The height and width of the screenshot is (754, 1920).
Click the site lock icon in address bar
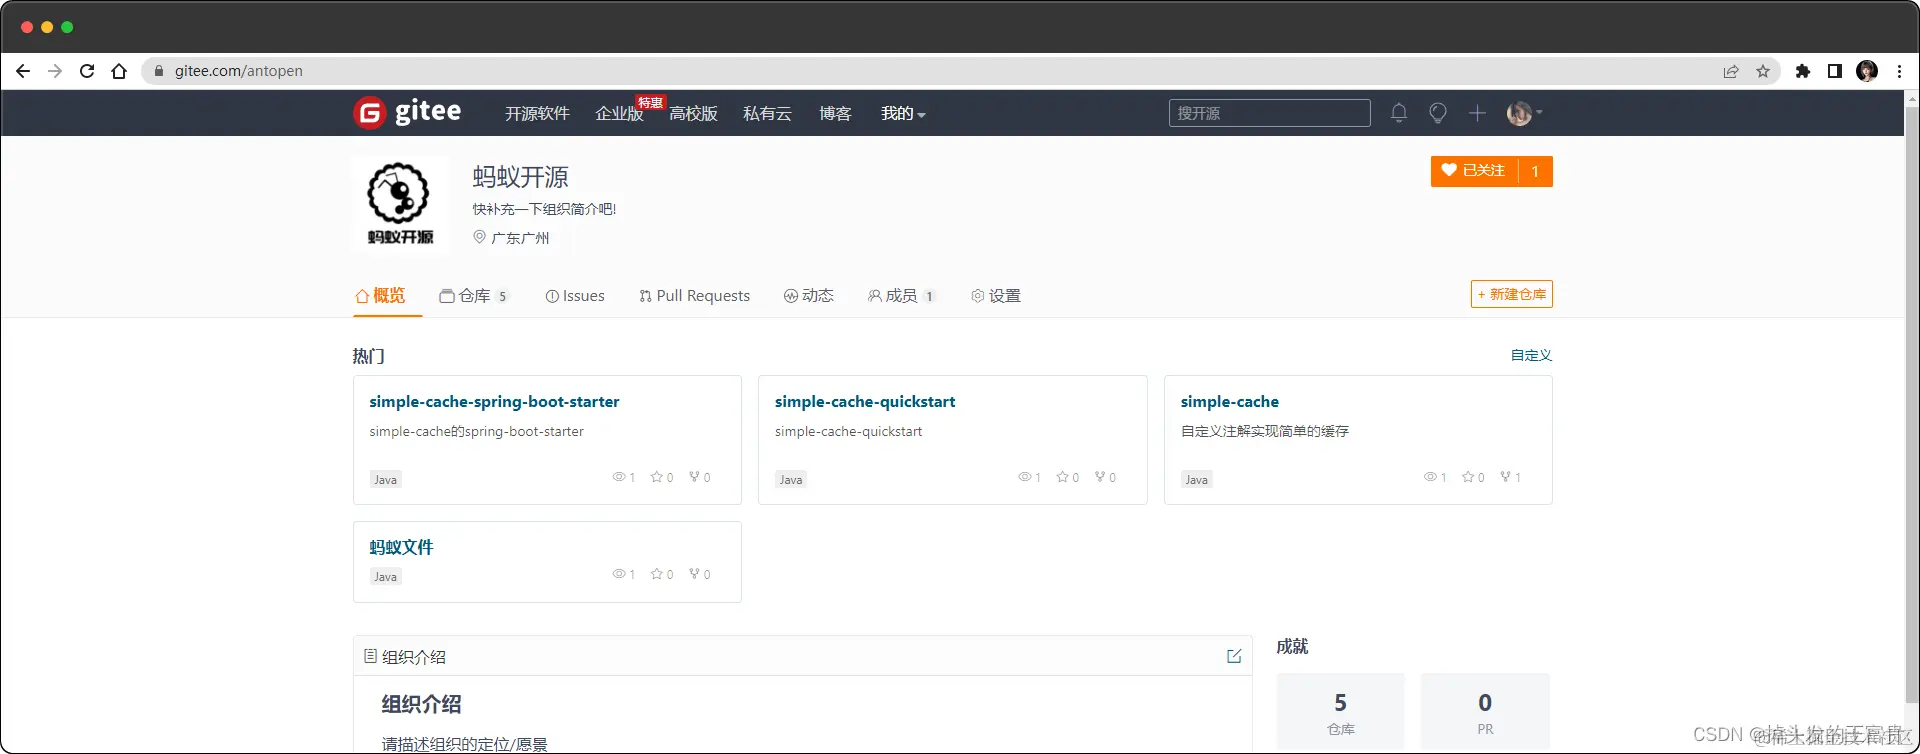click(x=158, y=71)
